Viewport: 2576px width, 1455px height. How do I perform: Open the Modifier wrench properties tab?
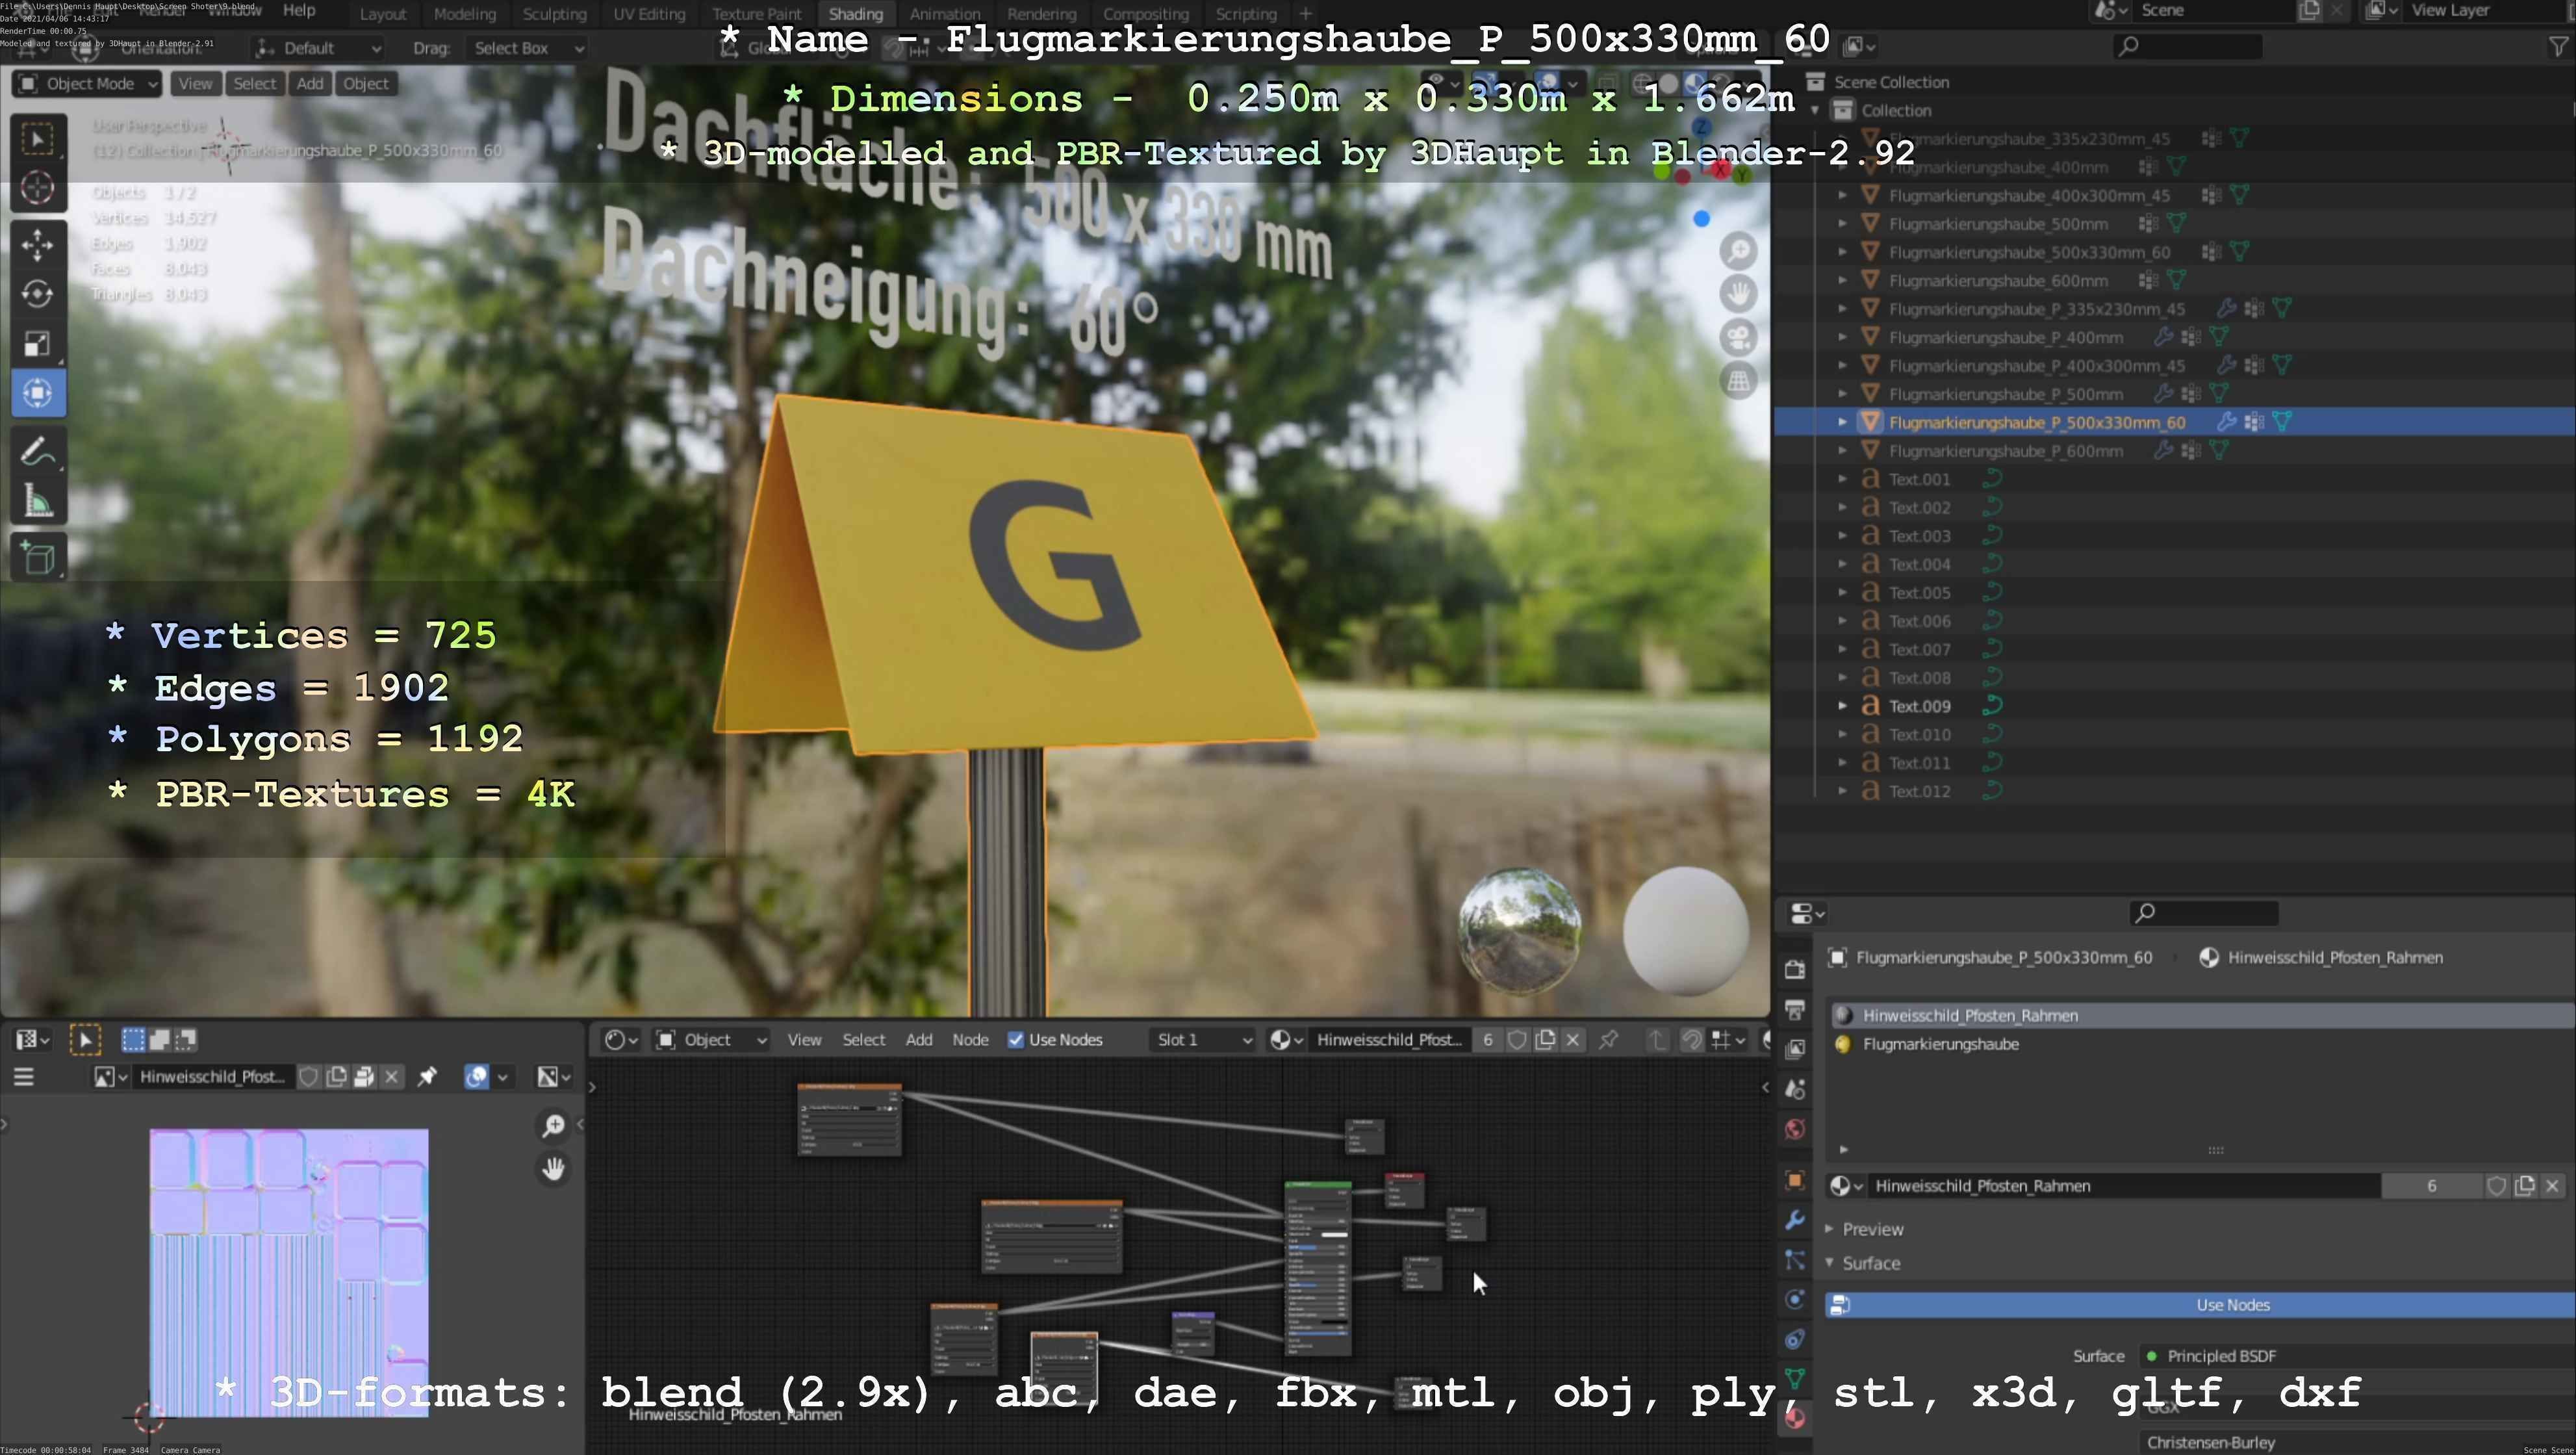1795,1220
